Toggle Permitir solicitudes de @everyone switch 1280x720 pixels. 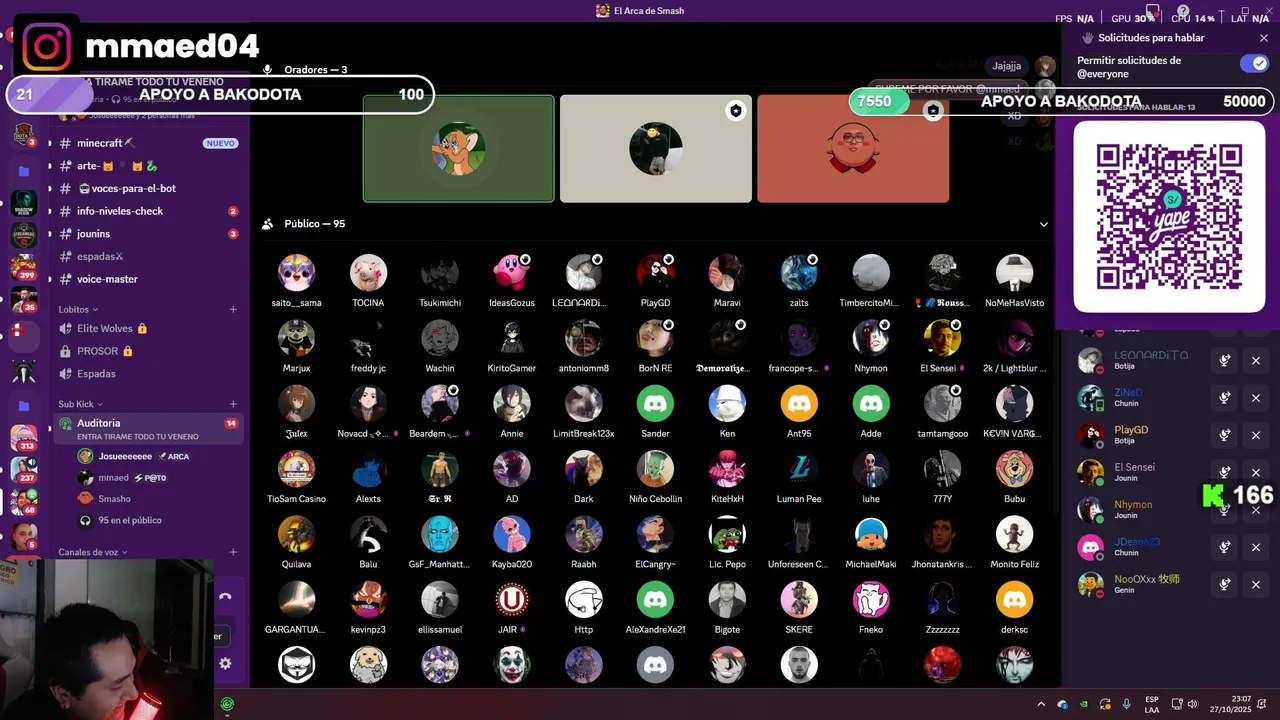[1253, 64]
